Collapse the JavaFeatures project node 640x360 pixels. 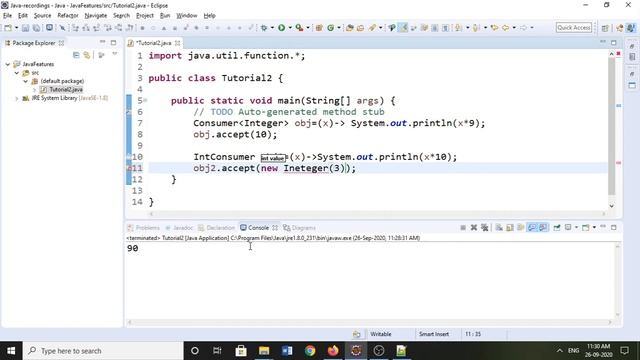click(x=8, y=64)
